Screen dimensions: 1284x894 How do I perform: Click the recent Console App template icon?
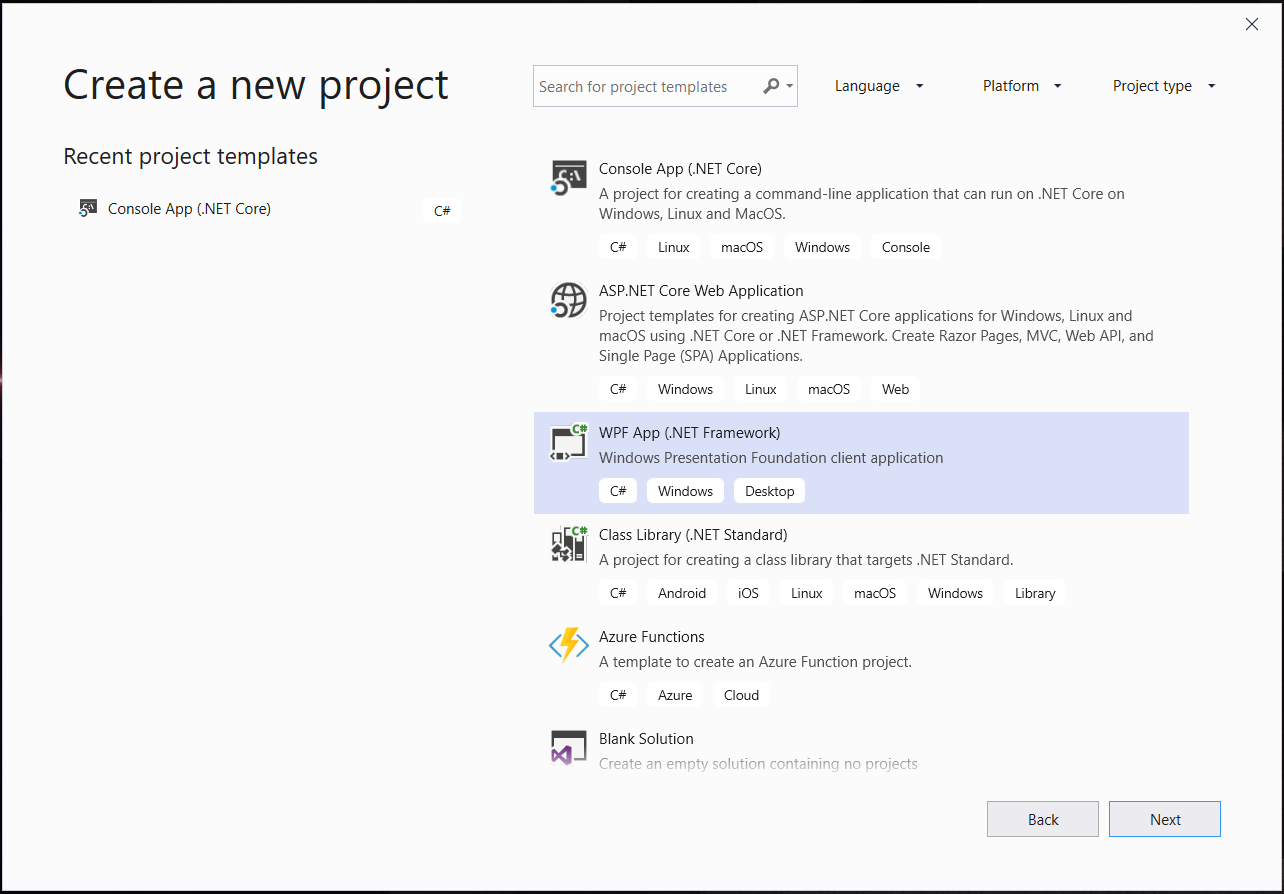(x=88, y=209)
